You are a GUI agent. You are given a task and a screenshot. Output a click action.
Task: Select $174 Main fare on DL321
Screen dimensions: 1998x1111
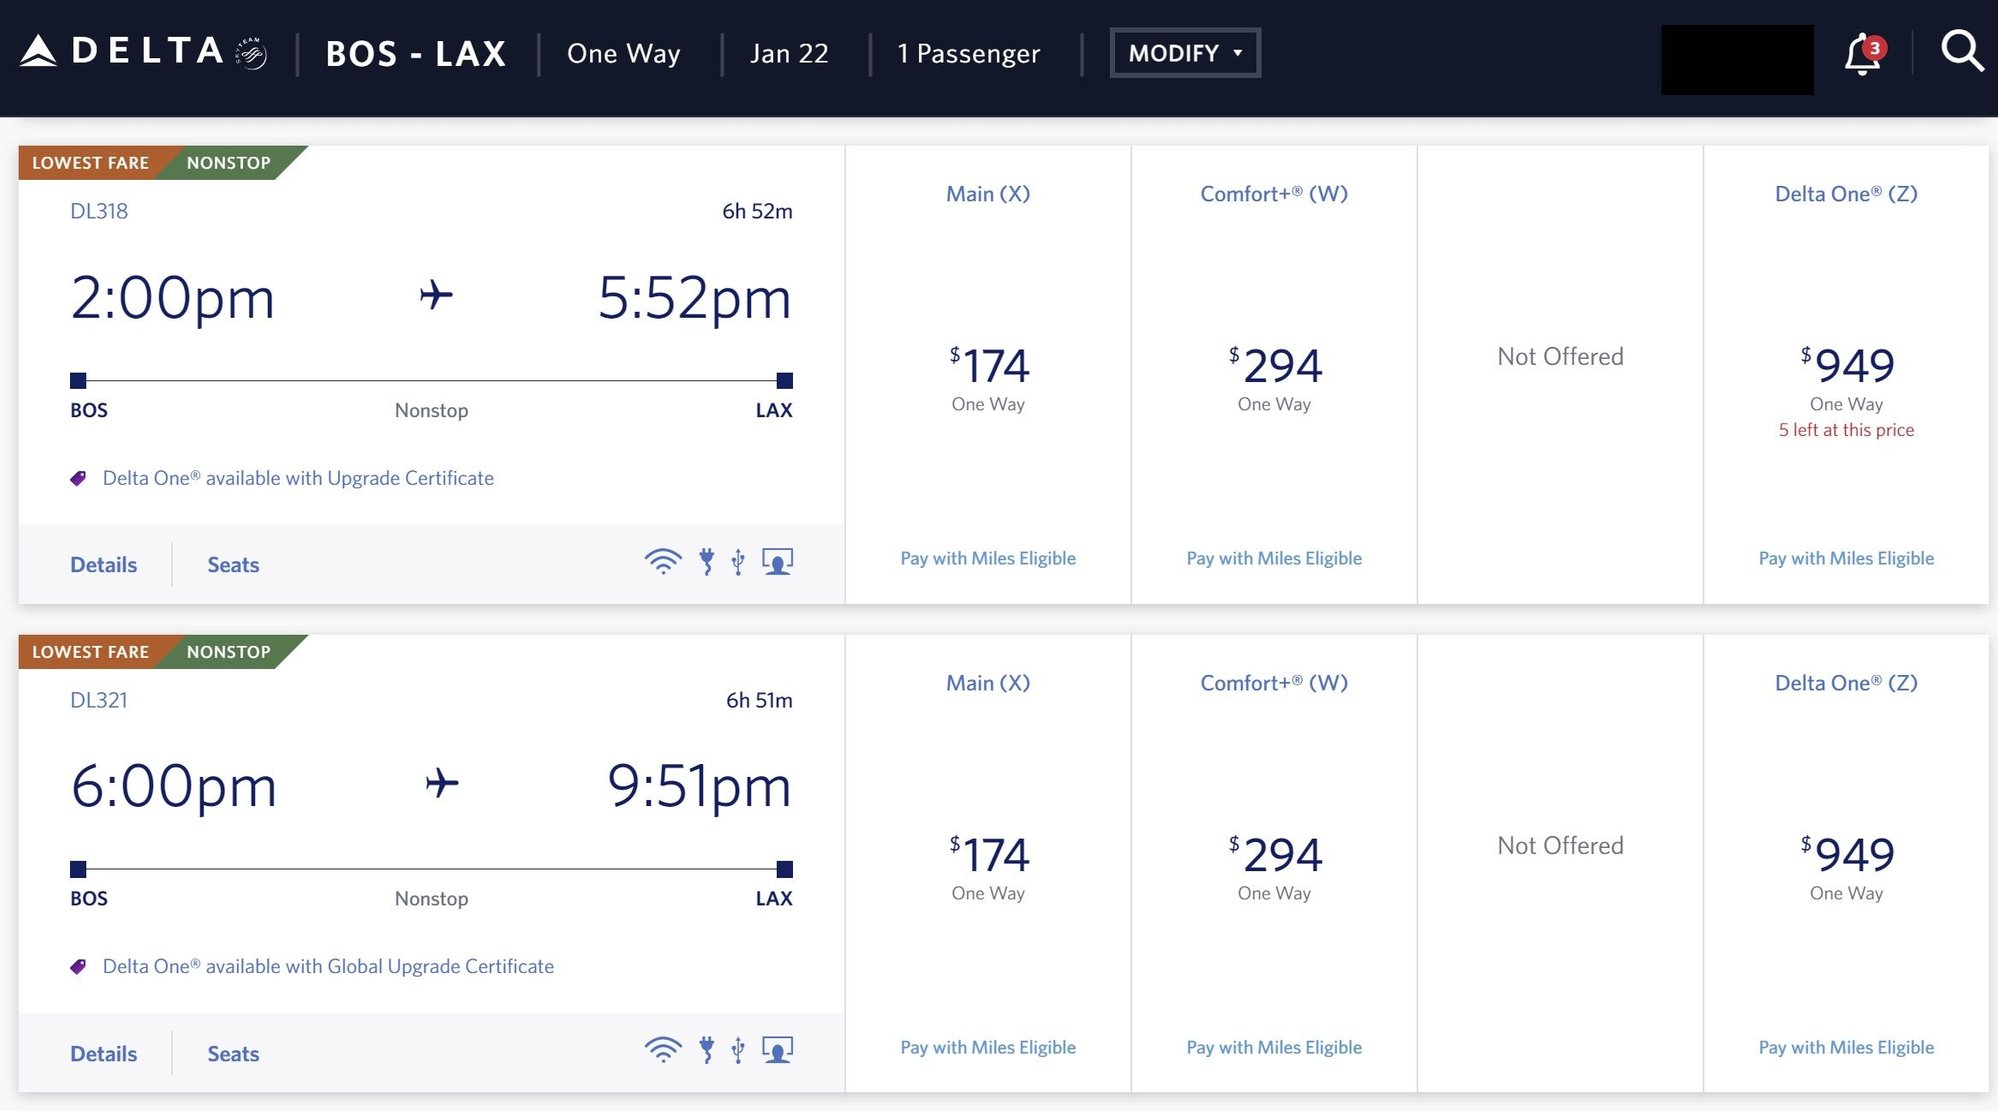(x=988, y=856)
